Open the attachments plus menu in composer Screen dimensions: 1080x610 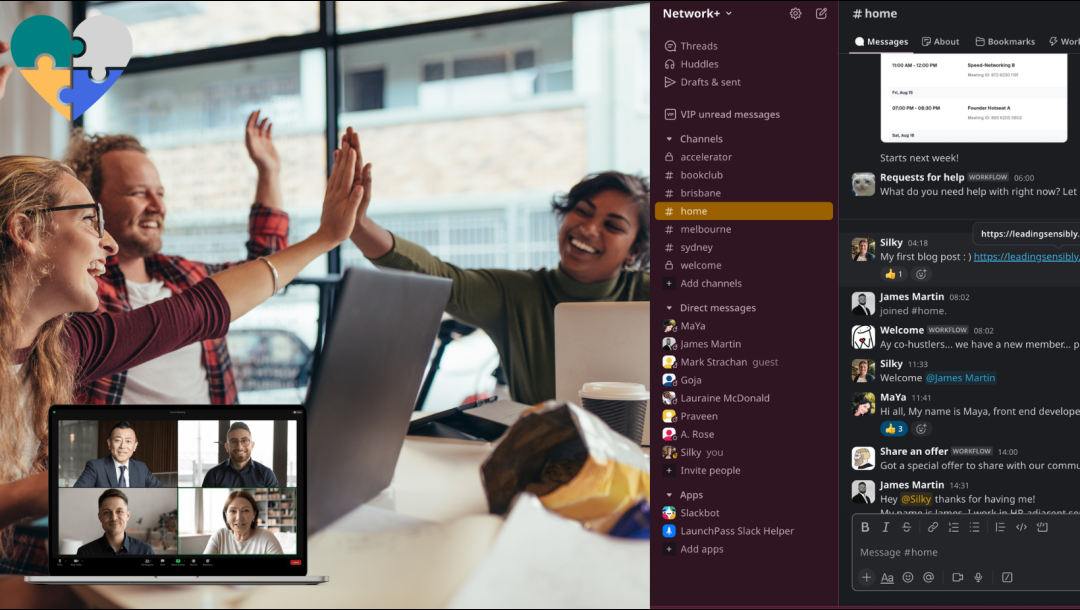[866, 578]
